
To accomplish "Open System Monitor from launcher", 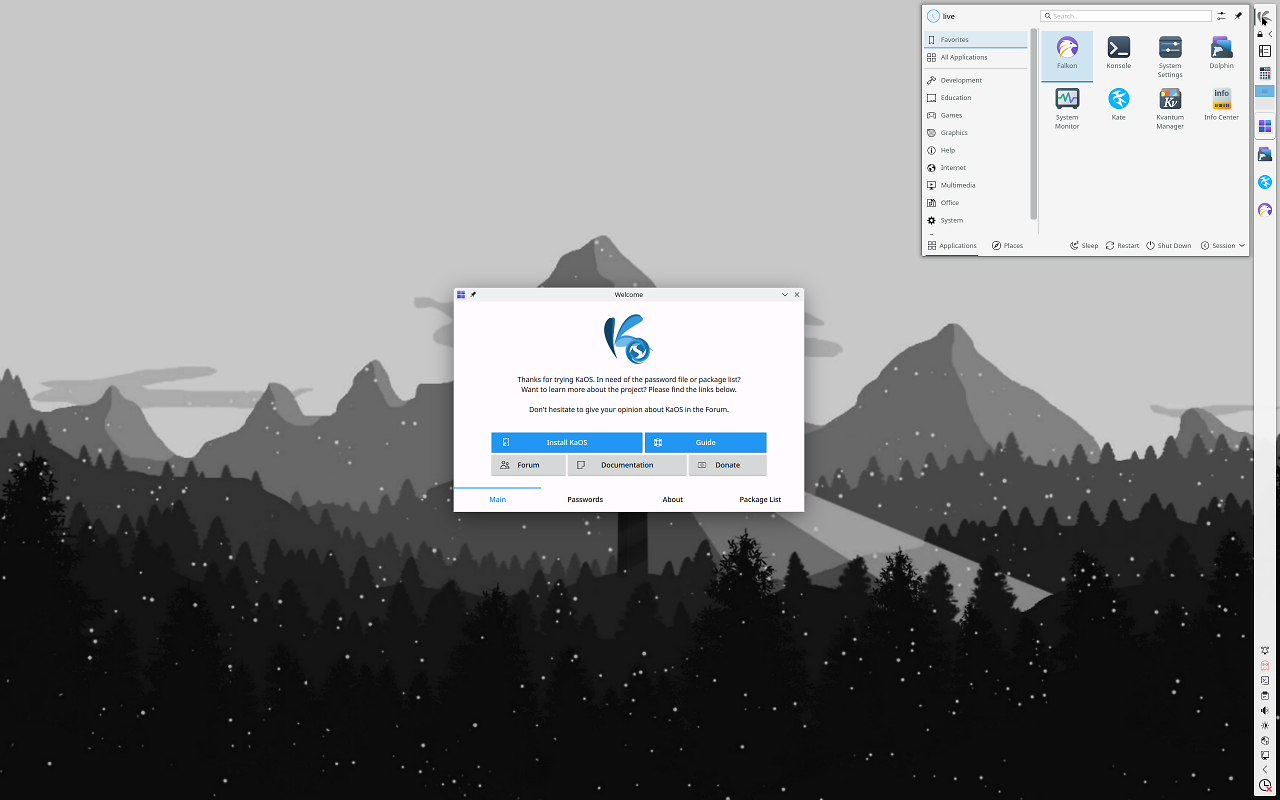I will click(1067, 108).
